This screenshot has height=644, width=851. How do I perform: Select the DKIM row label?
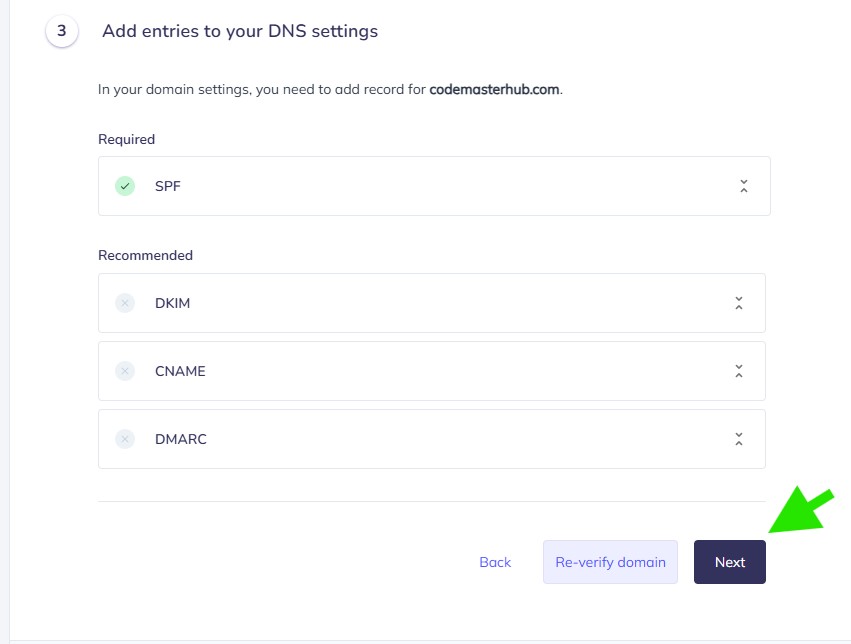[172, 303]
